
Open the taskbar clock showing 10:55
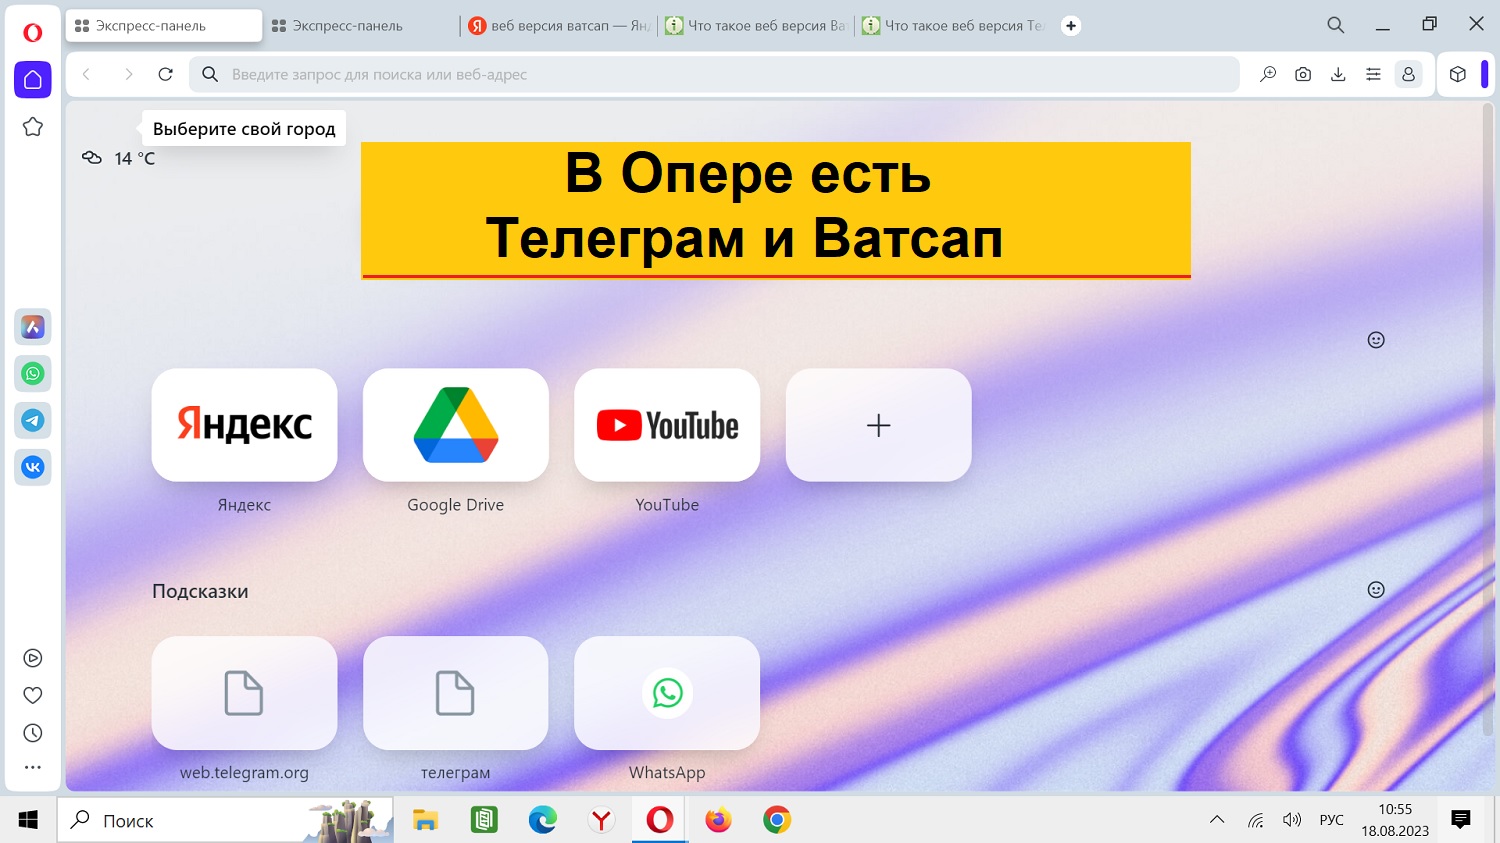[x=1395, y=820]
